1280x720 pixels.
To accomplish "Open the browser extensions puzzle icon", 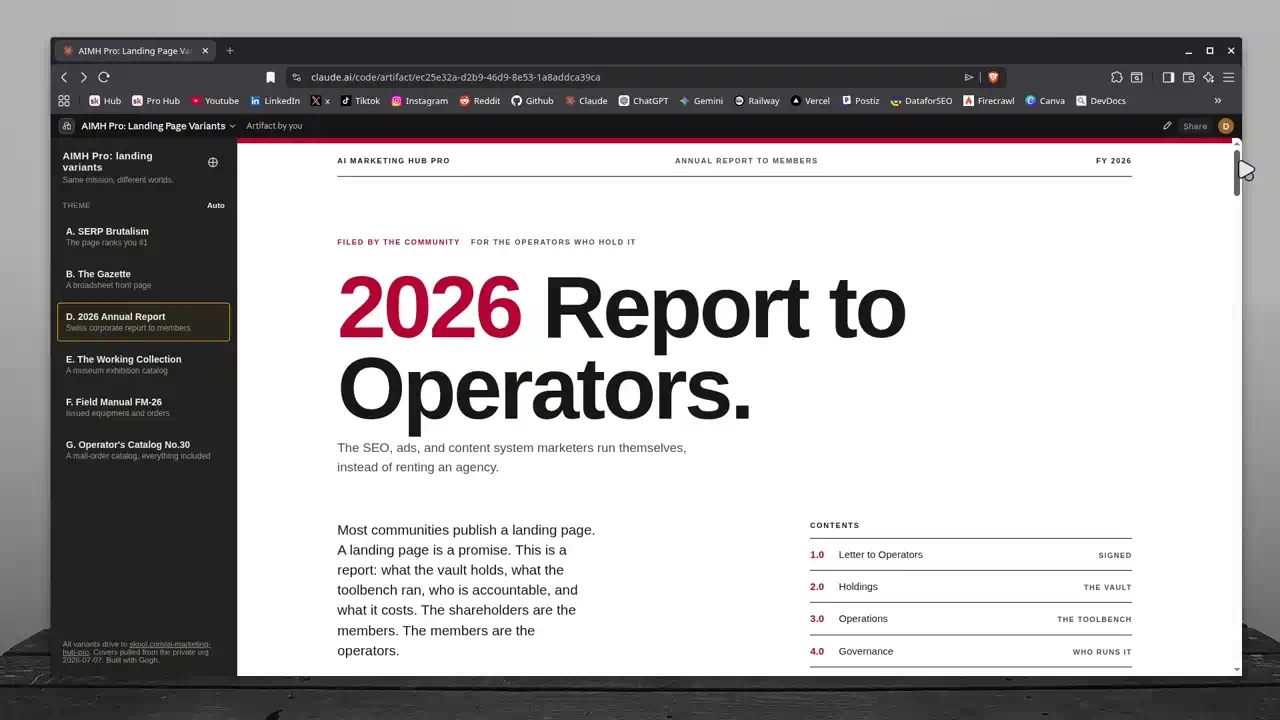I will (x=1117, y=77).
